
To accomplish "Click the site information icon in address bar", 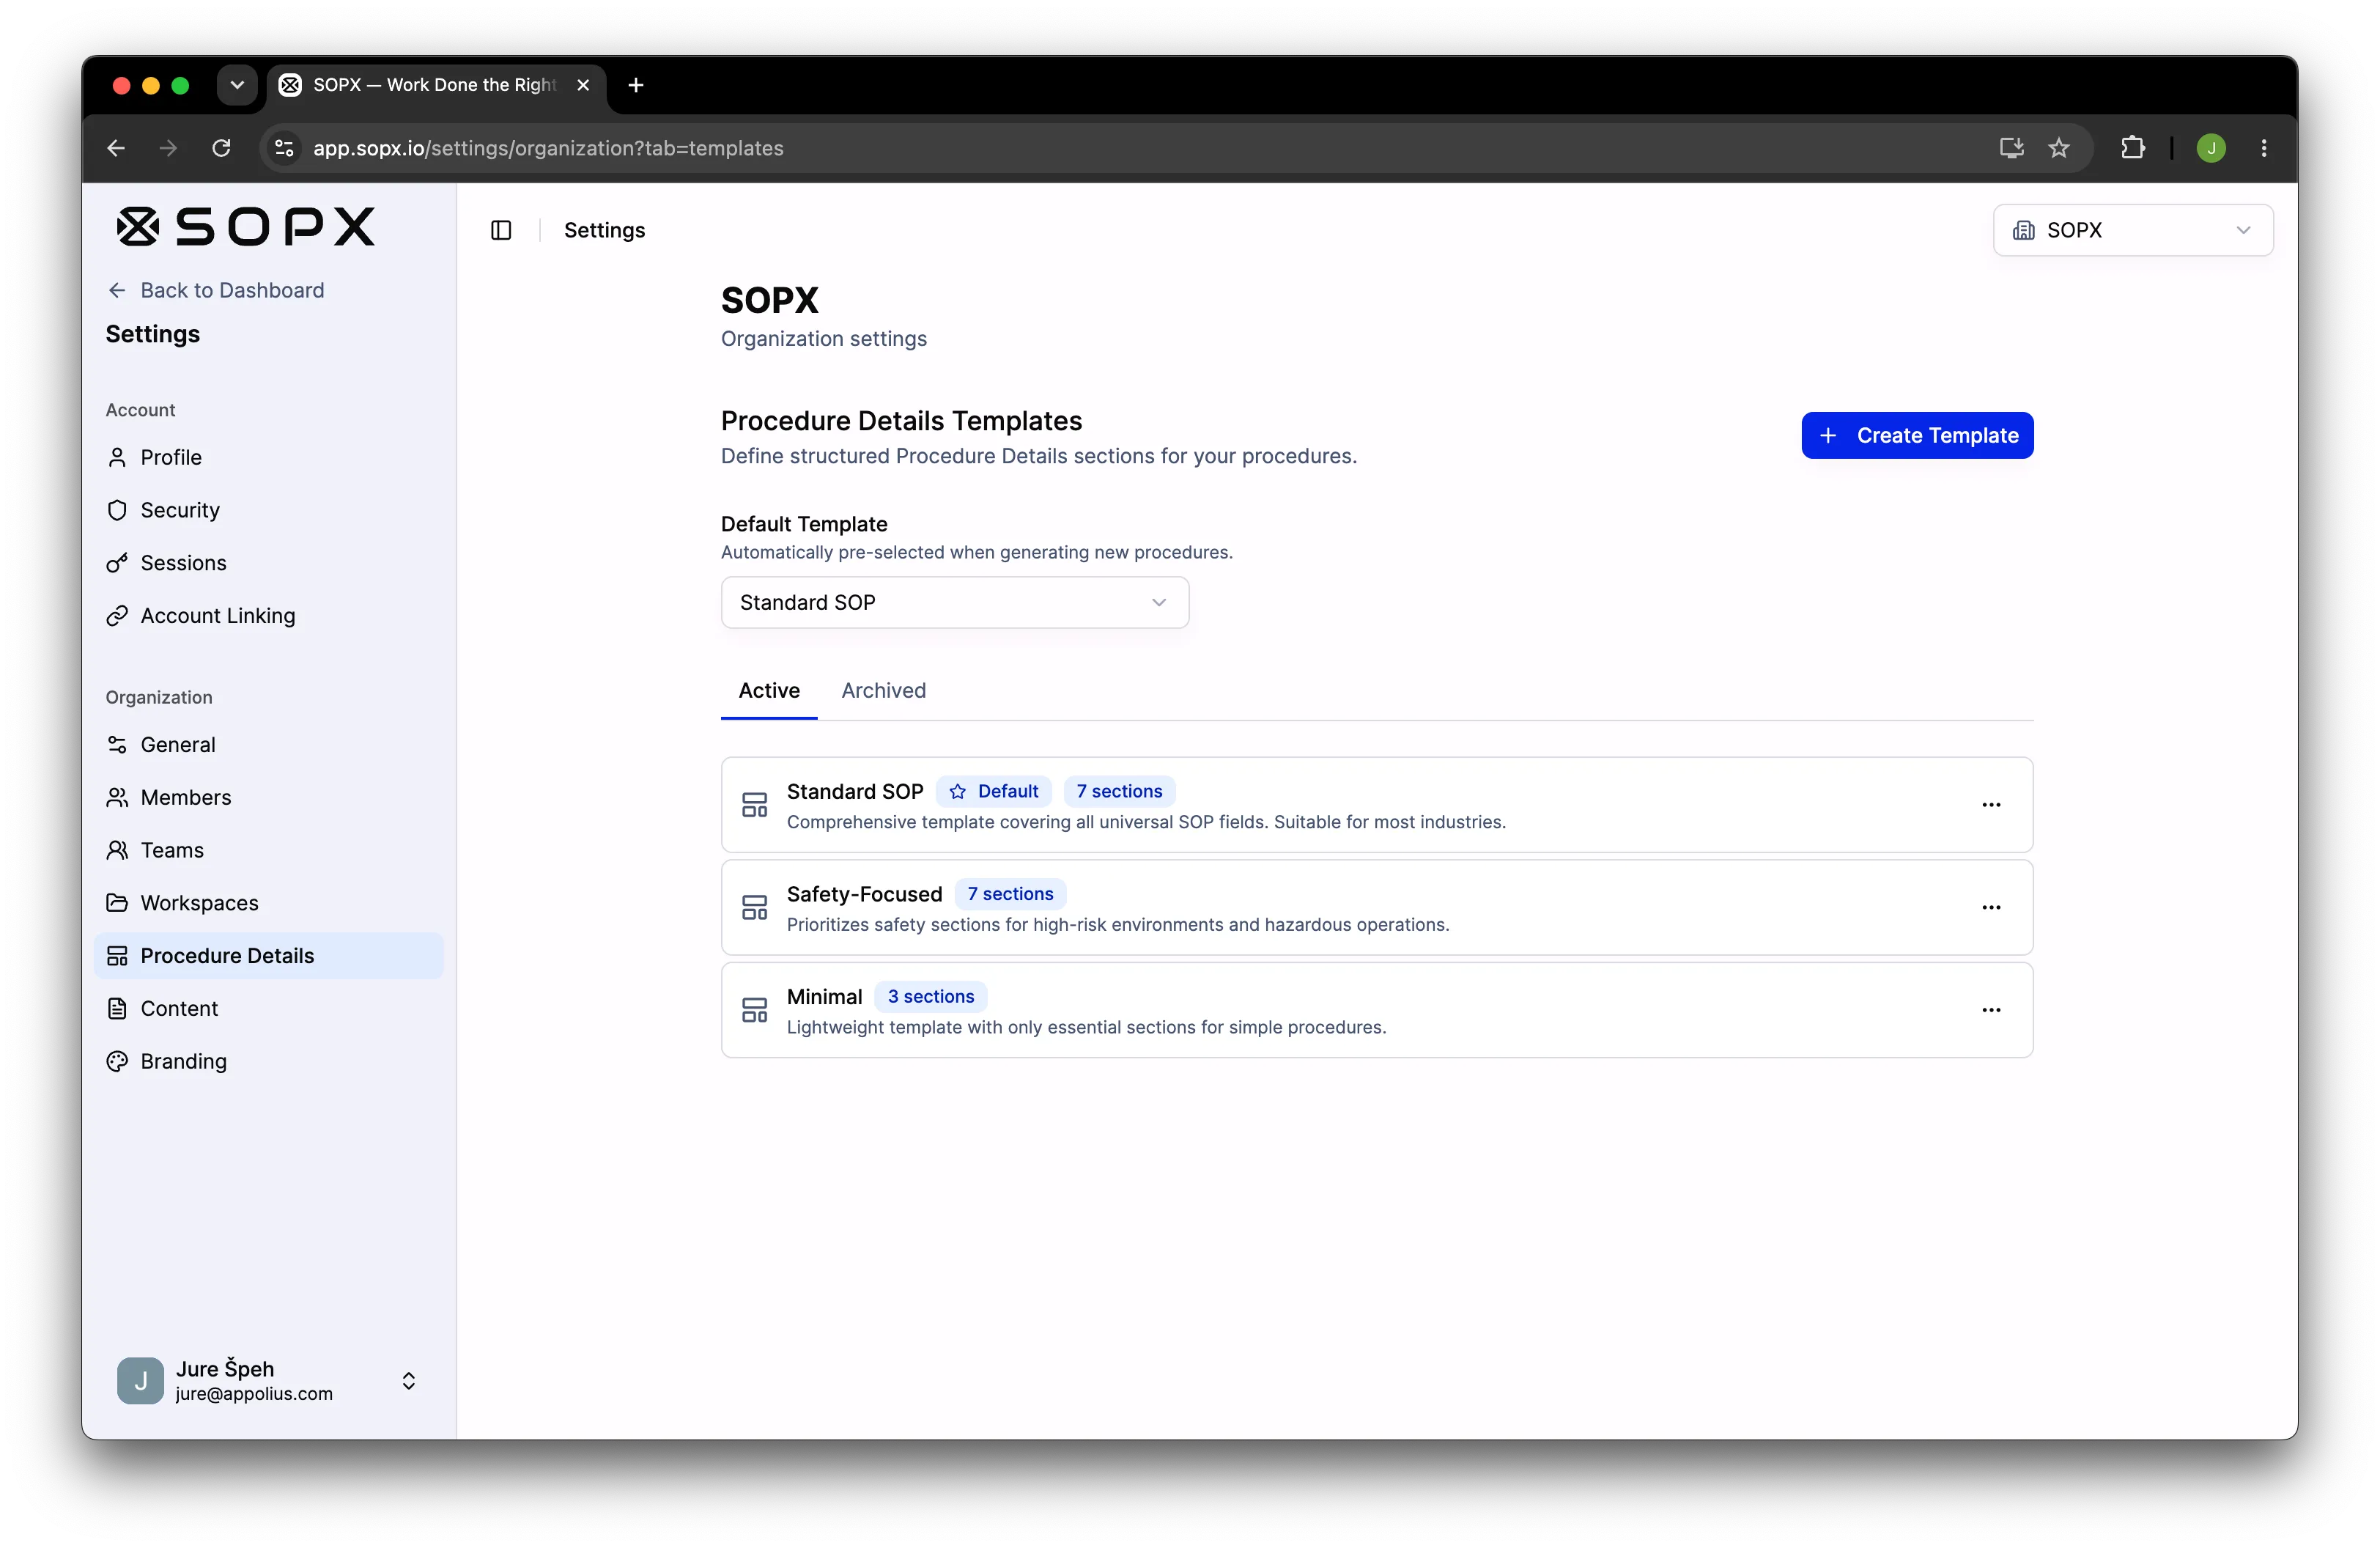I will coord(284,148).
